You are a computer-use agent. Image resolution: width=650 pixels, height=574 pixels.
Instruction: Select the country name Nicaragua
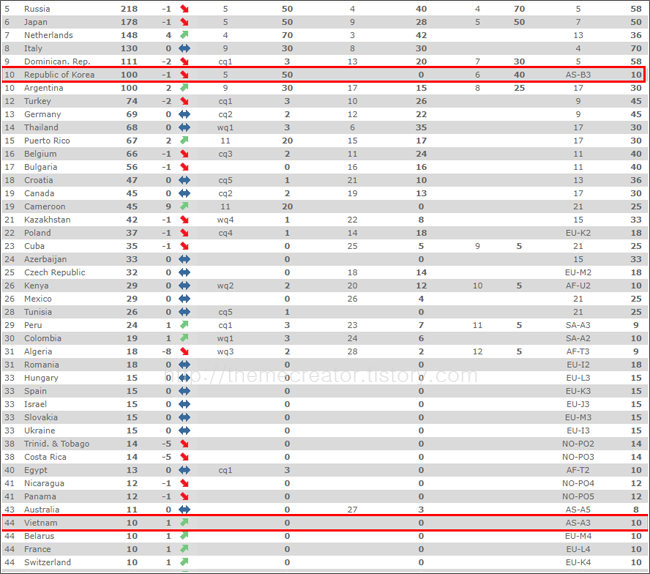pos(44,484)
